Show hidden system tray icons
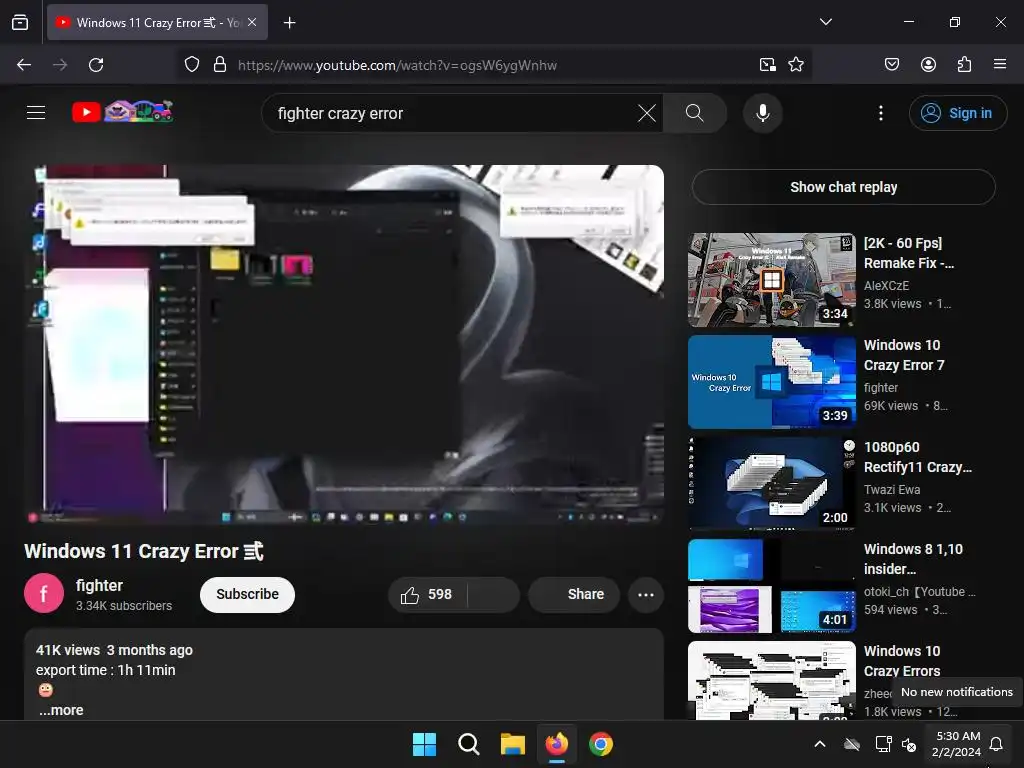1024x768 pixels. click(820, 744)
